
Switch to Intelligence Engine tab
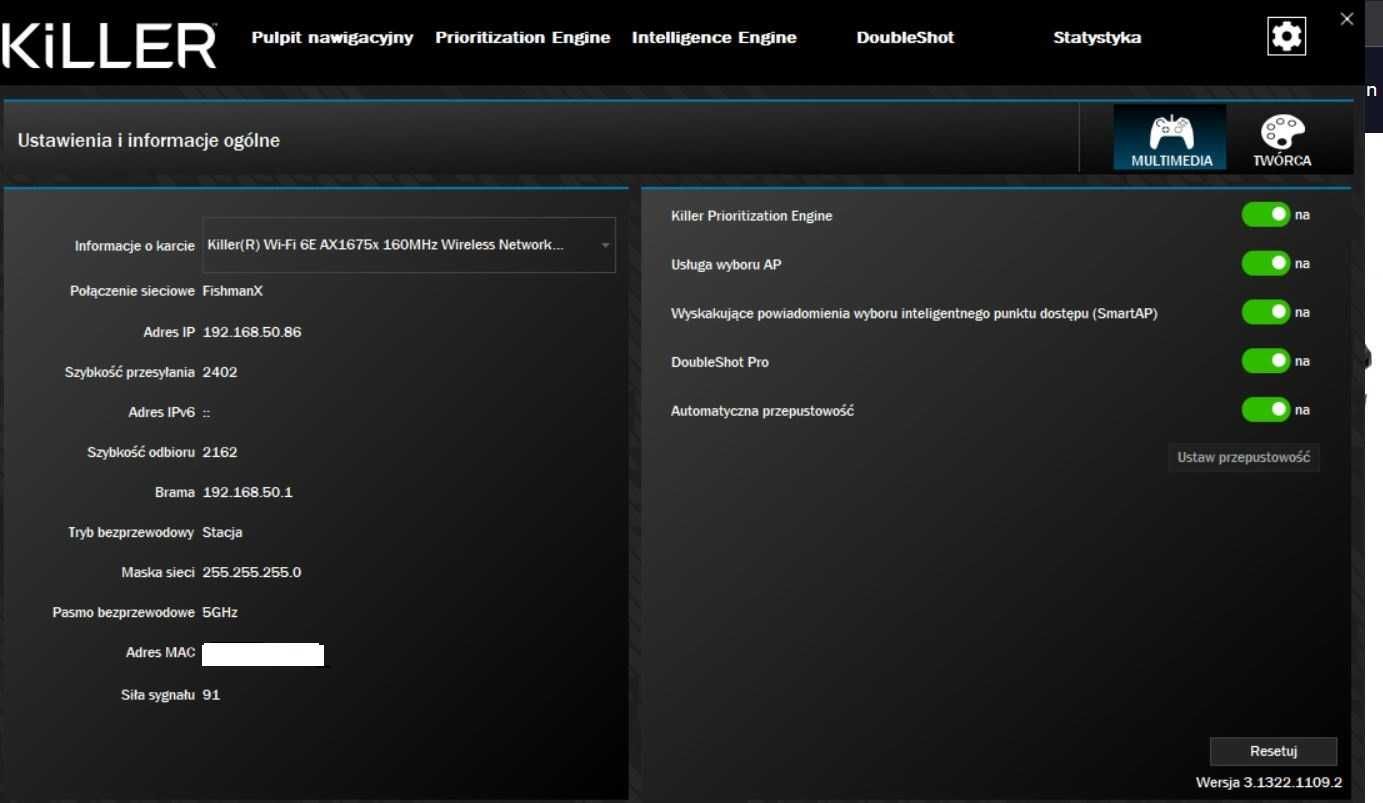(x=714, y=38)
